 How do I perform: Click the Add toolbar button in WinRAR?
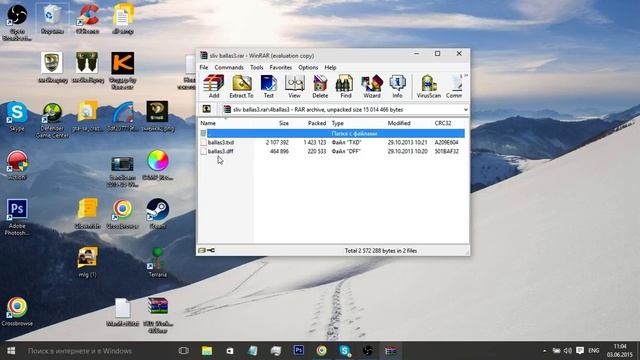(214, 87)
